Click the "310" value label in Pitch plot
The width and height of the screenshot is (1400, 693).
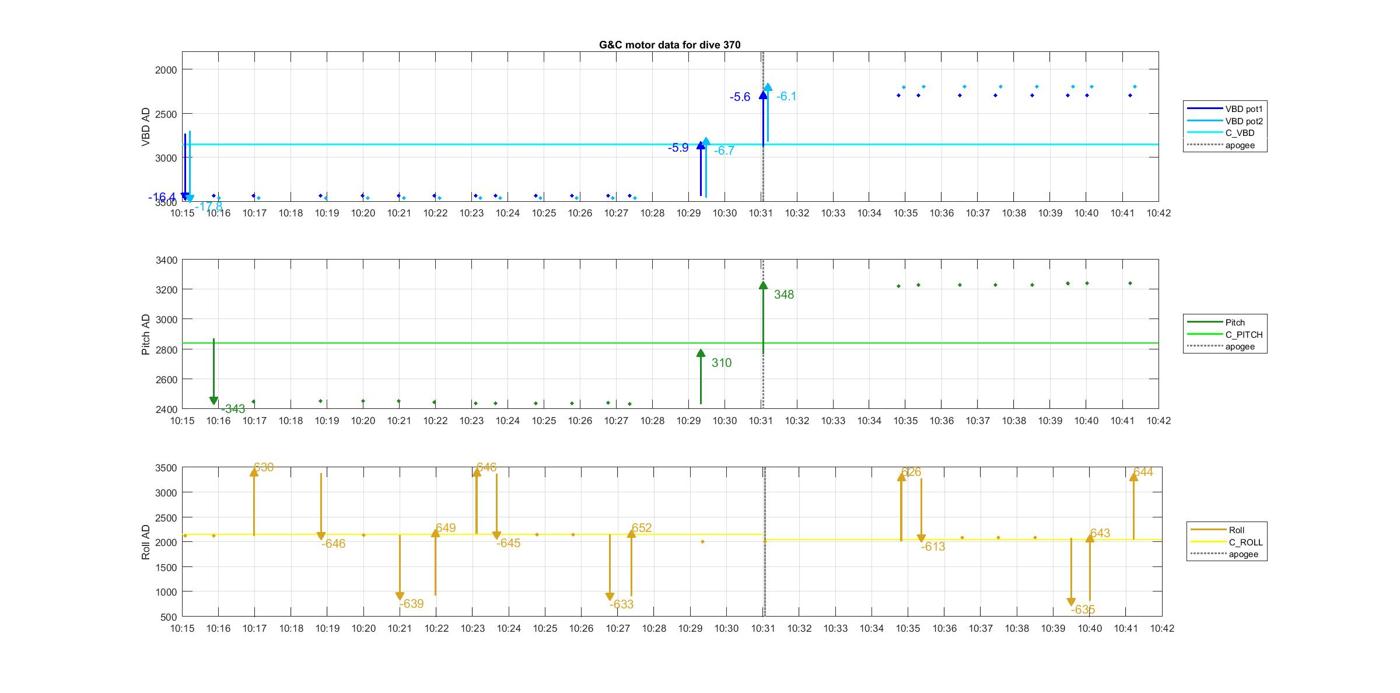coord(722,363)
